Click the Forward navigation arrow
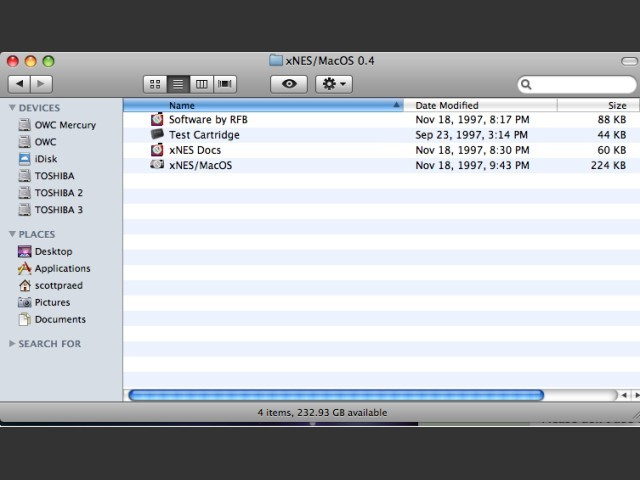The height and width of the screenshot is (480, 640). [x=44, y=84]
